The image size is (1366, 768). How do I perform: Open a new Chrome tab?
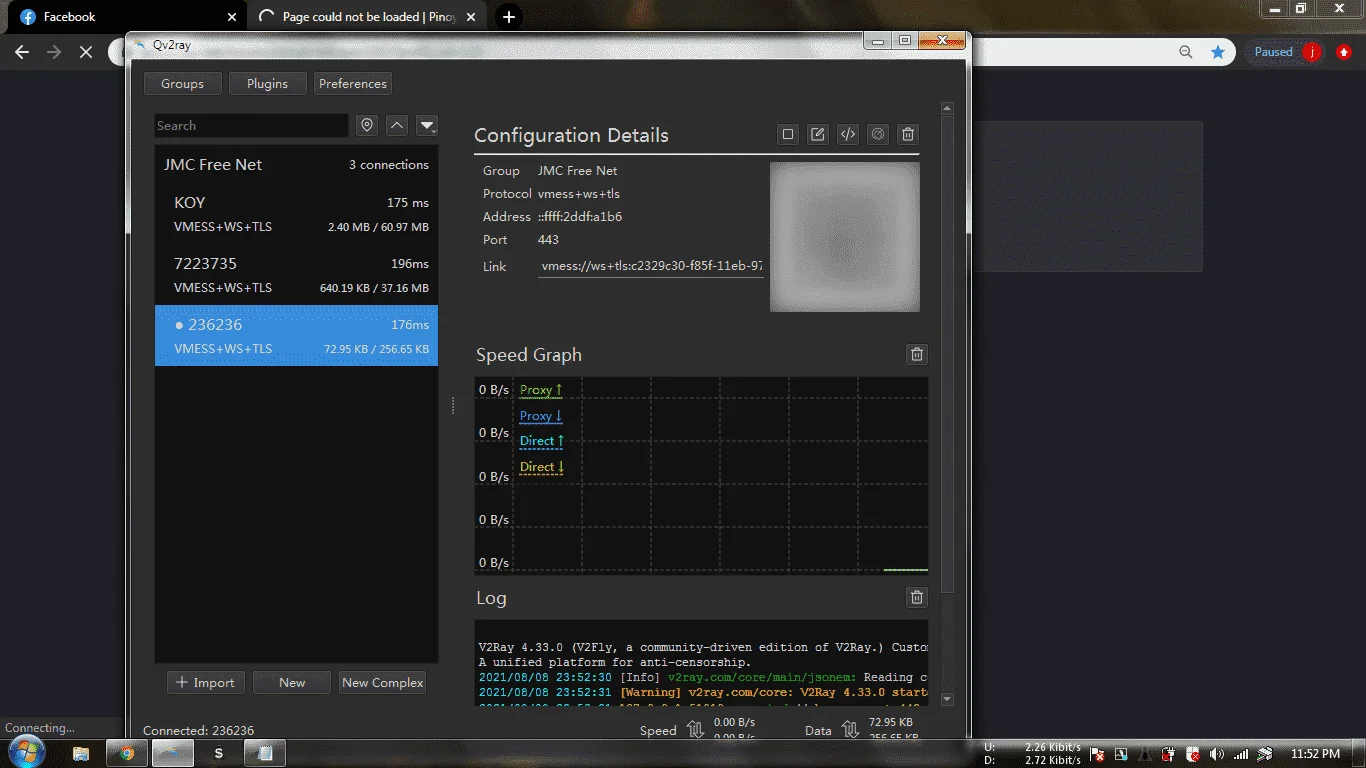click(x=509, y=17)
